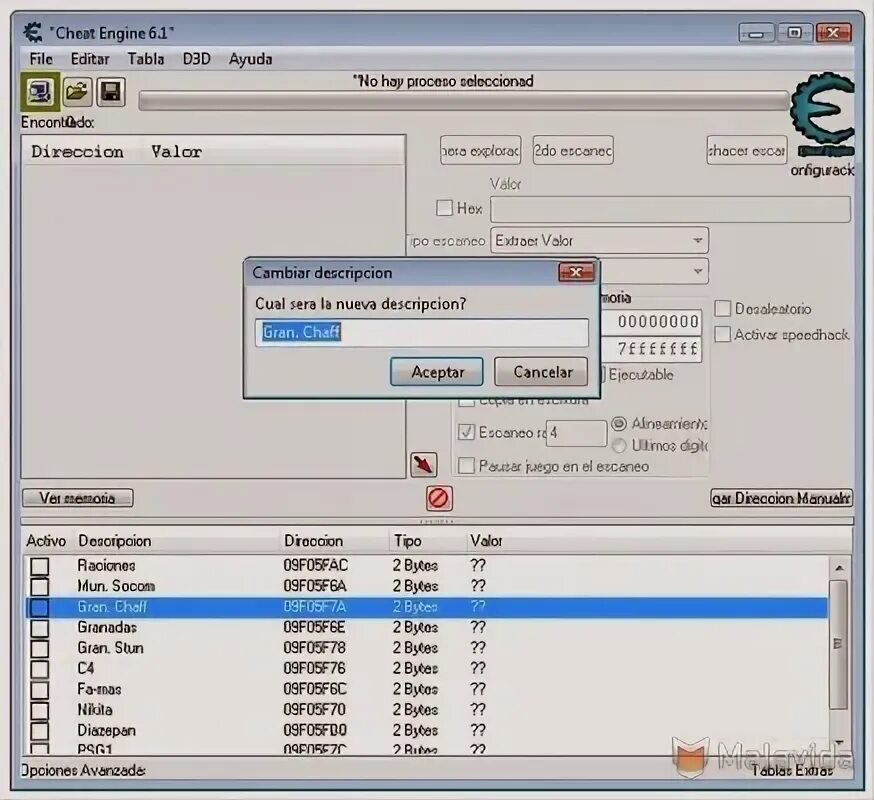The width and height of the screenshot is (874, 800).
Task: Select the Nikita row description
Action: pos(95,710)
